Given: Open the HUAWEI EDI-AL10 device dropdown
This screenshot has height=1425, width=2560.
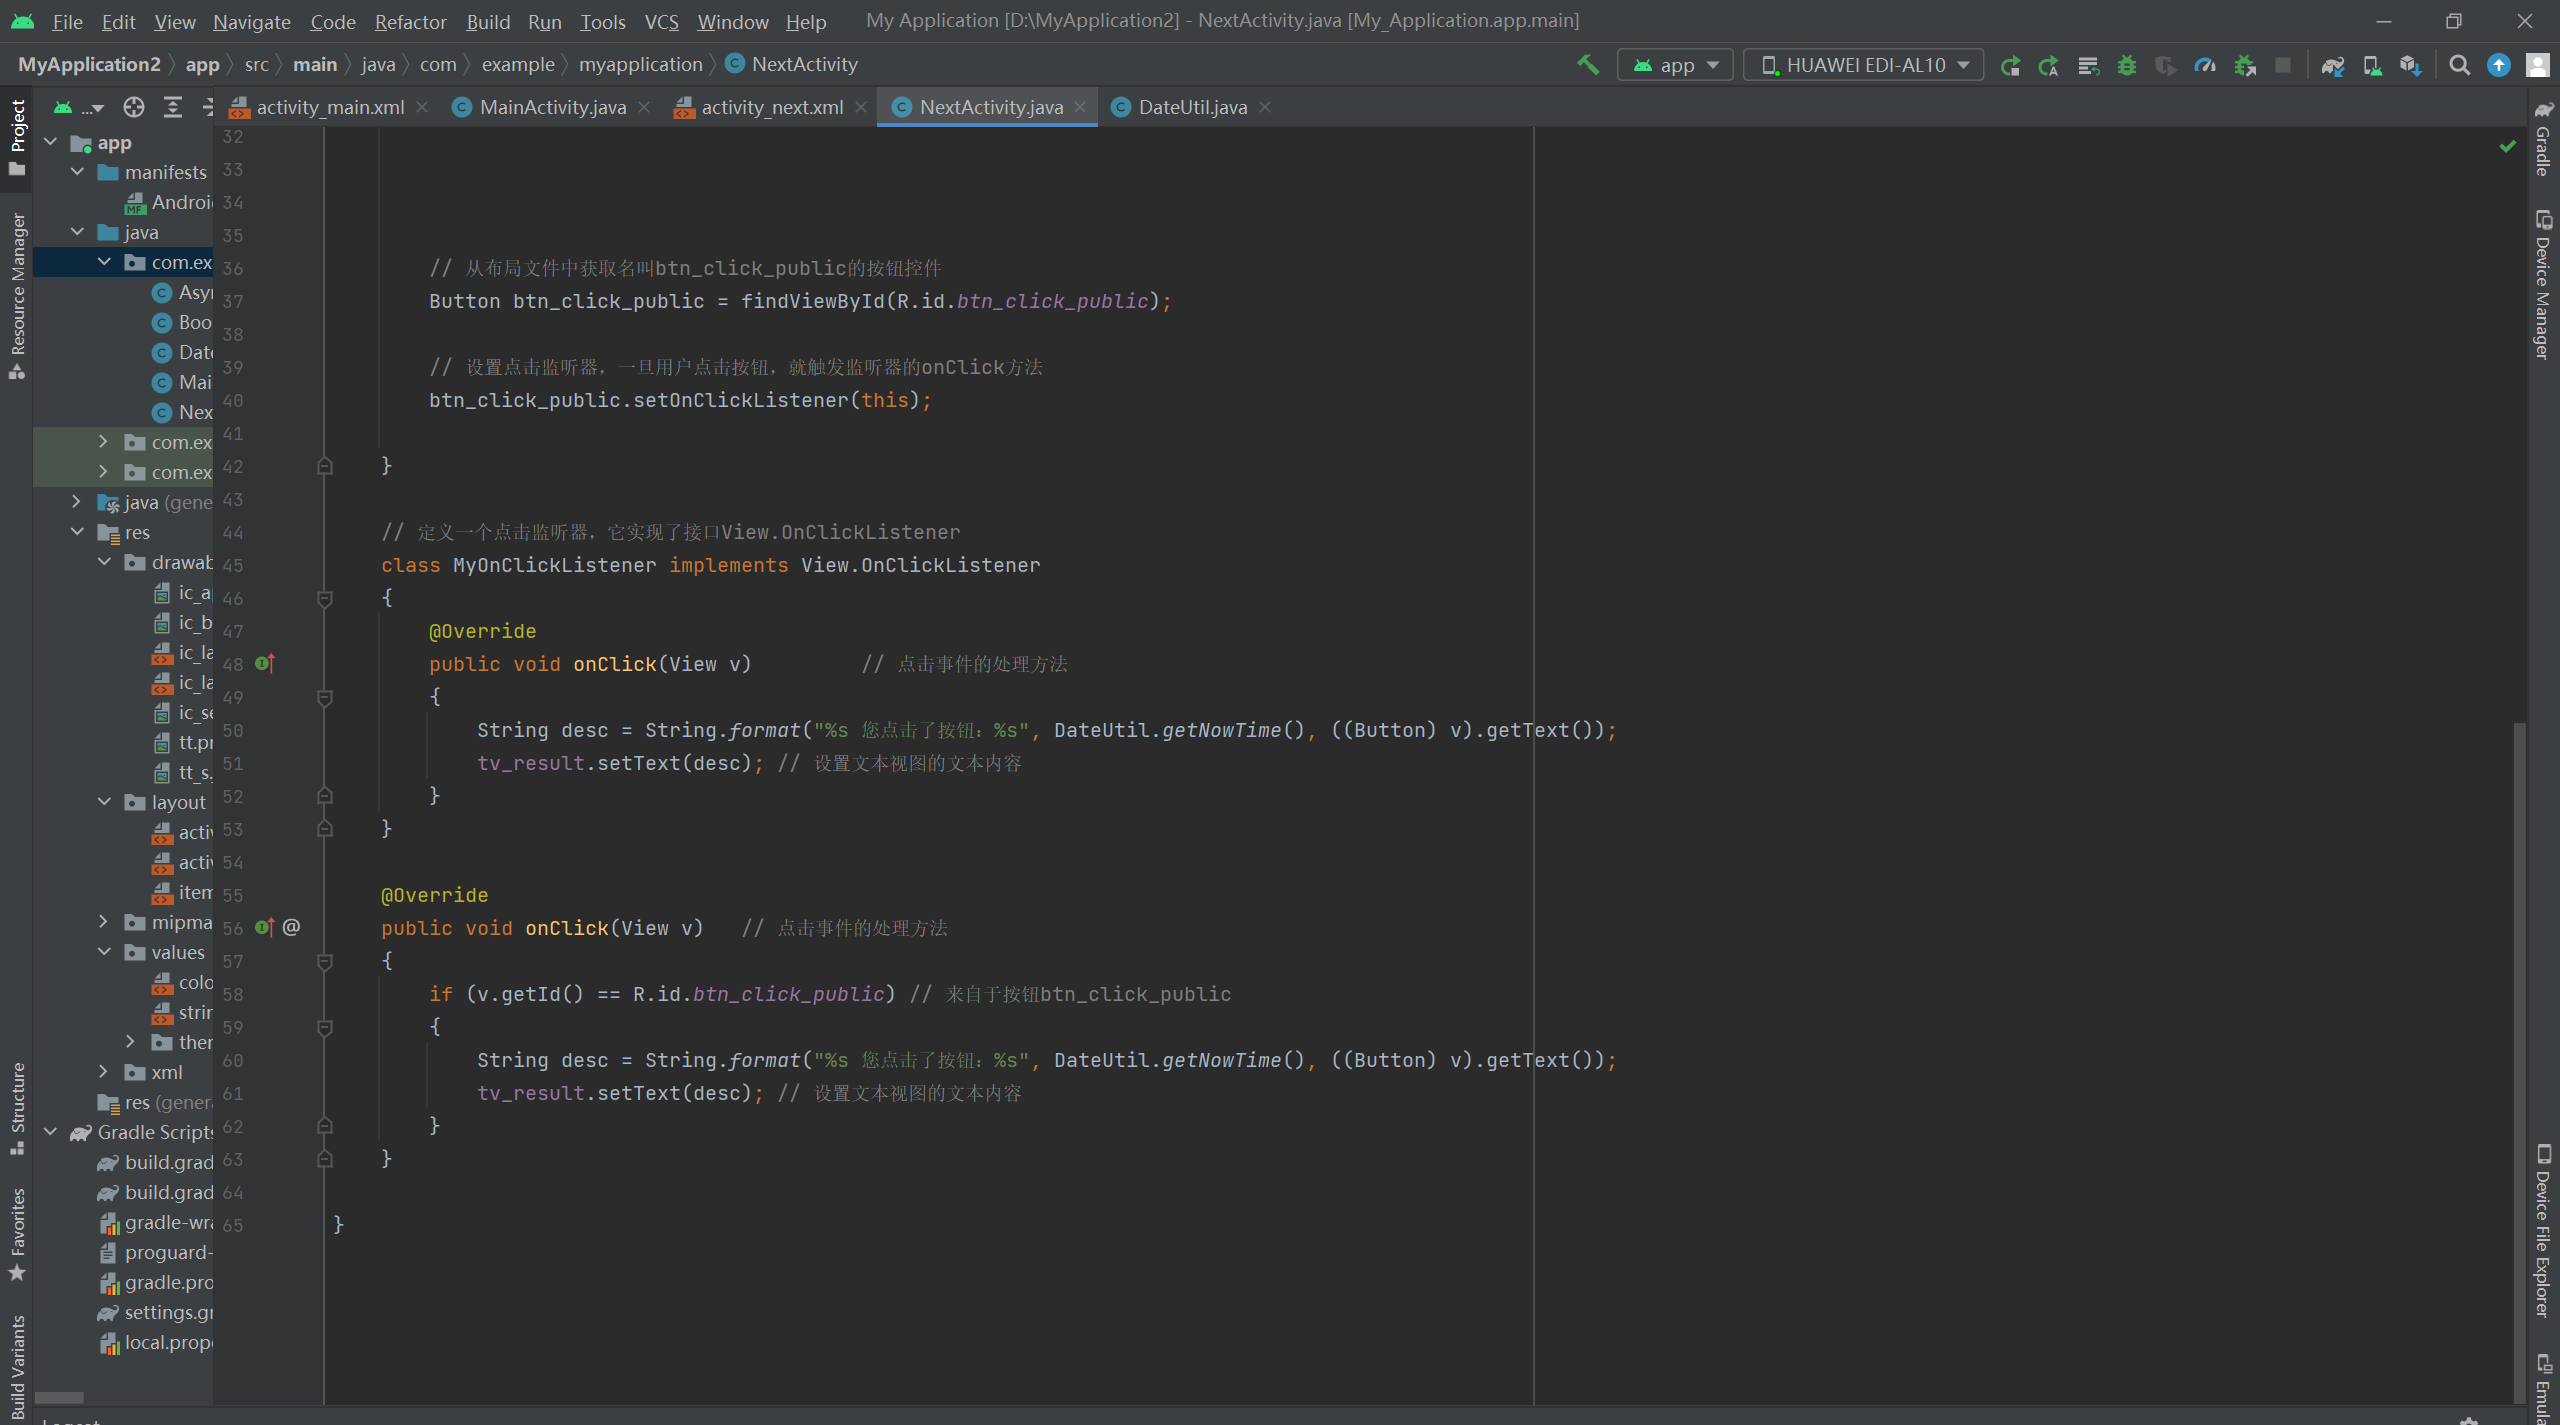Looking at the screenshot, I should (1864, 65).
